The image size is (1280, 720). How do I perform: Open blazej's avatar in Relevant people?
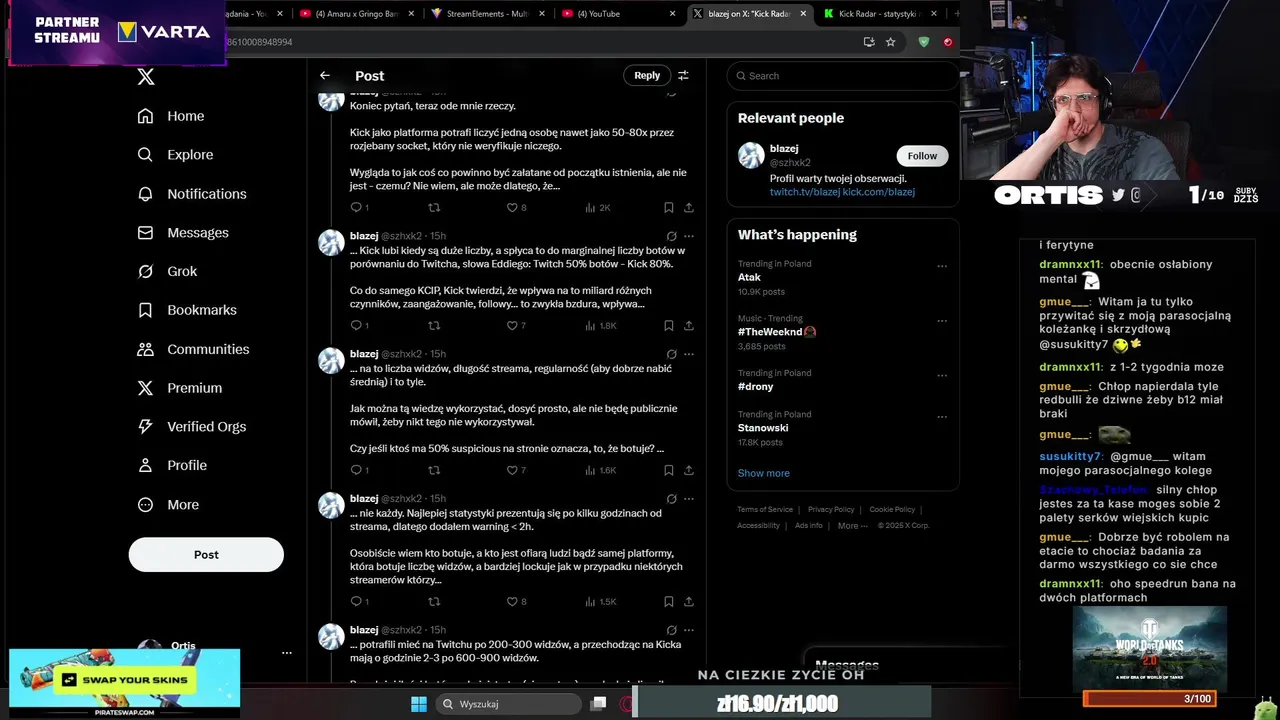coord(751,155)
